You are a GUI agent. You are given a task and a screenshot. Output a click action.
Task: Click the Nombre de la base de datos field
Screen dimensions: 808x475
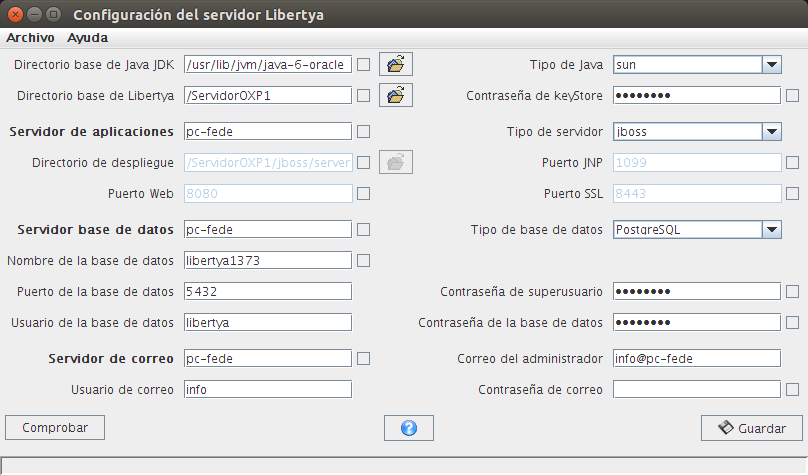point(268,261)
